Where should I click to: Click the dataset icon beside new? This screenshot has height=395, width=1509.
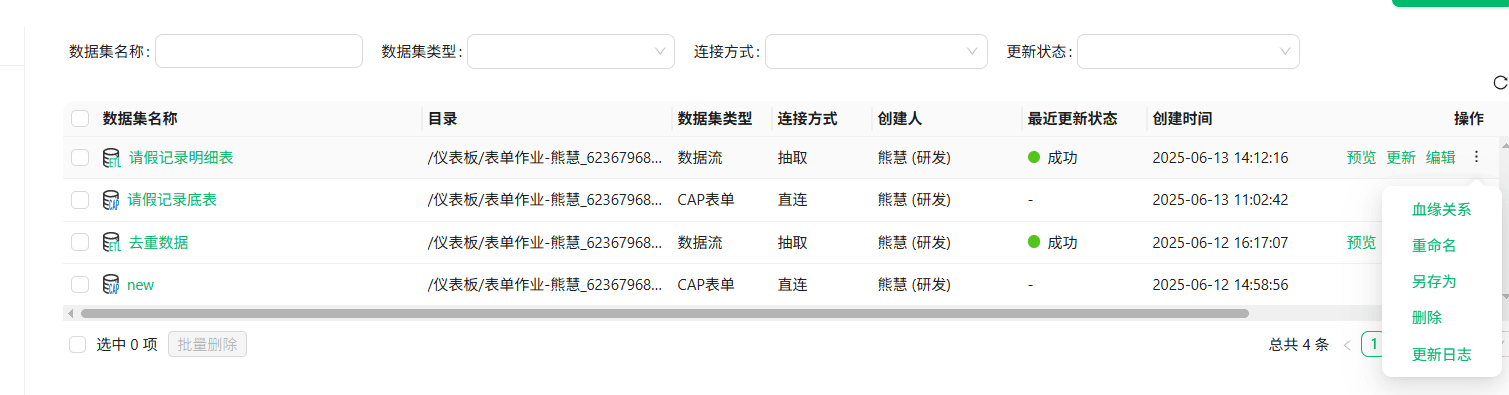(112, 284)
